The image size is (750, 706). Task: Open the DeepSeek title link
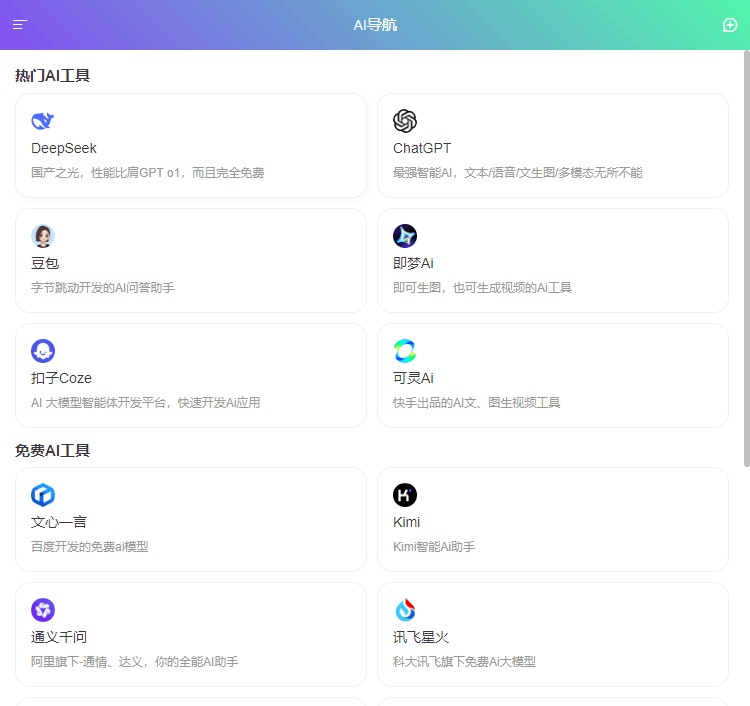point(64,148)
